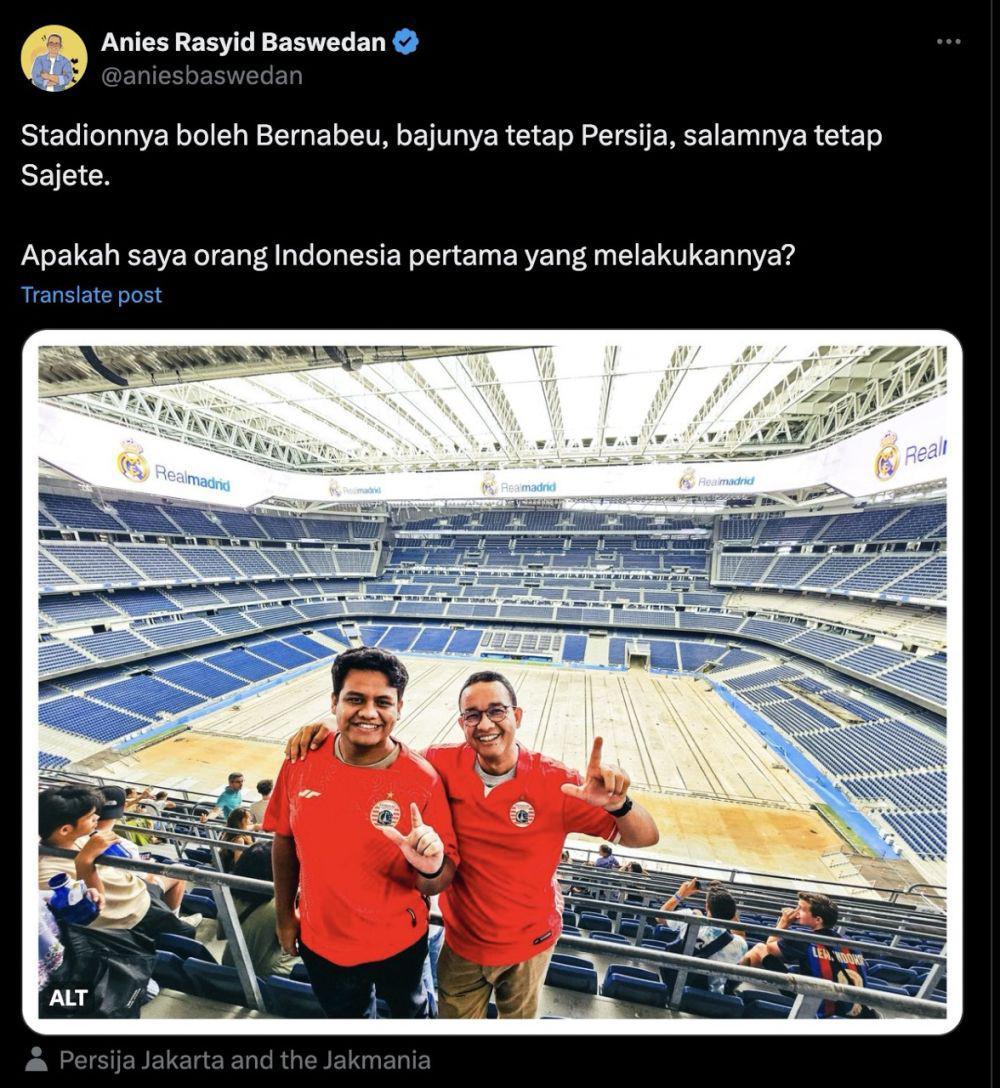Open the three-dot more options menu
1000x1088 pixels.
[x=948, y=42]
